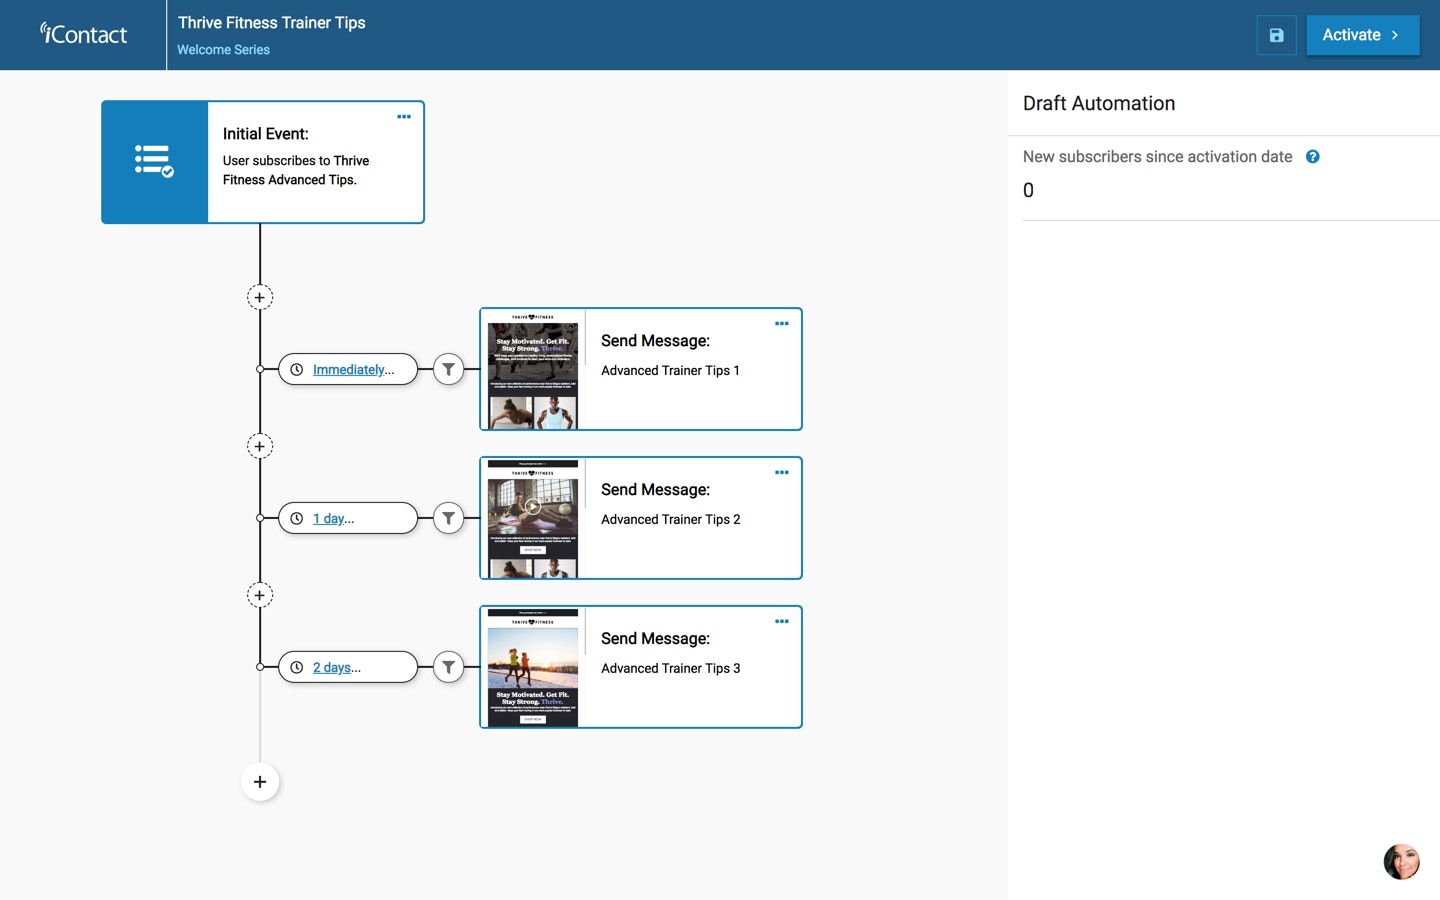Click the filter icon for 2 days step
This screenshot has height=900, width=1440.
click(449, 667)
